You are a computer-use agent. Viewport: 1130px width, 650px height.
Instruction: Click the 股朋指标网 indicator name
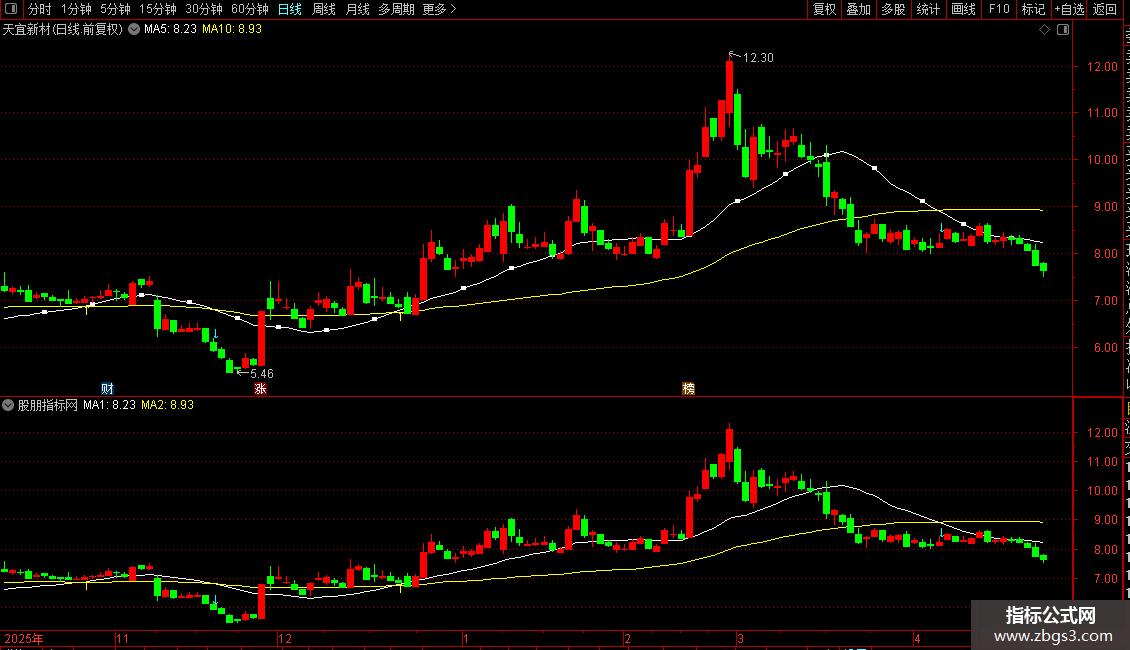pyautogui.click(x=48, y=405)
